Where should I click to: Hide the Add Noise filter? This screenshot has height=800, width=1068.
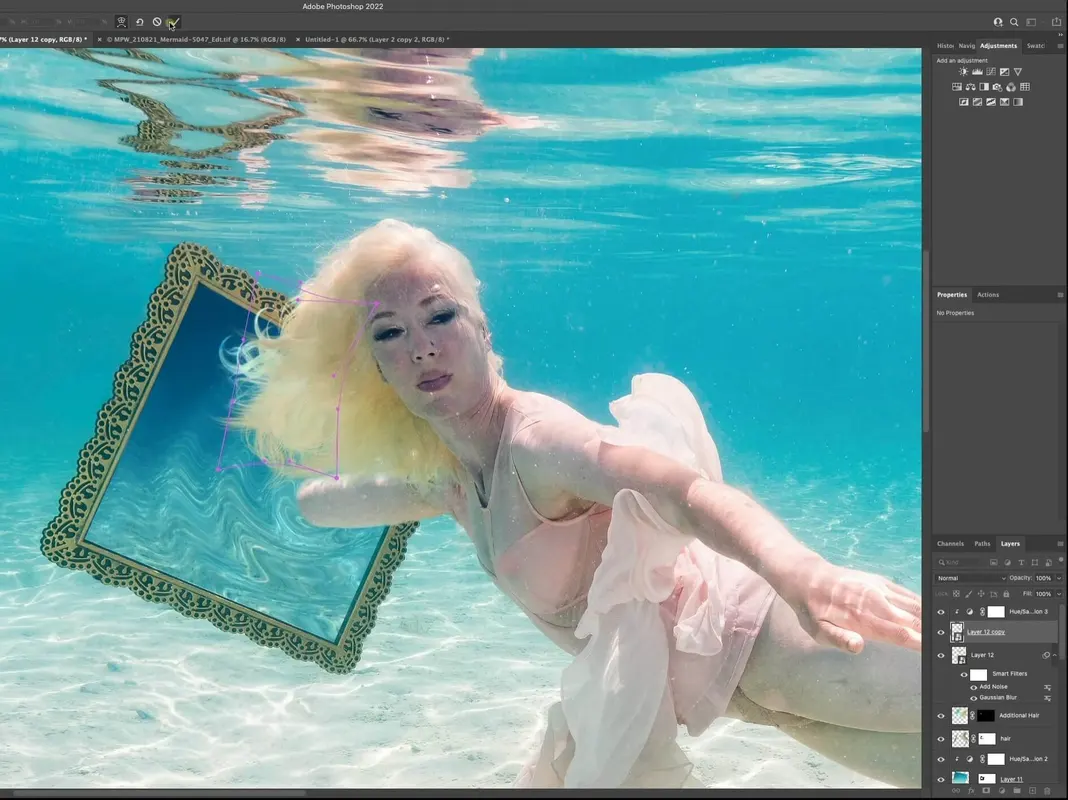974,688
